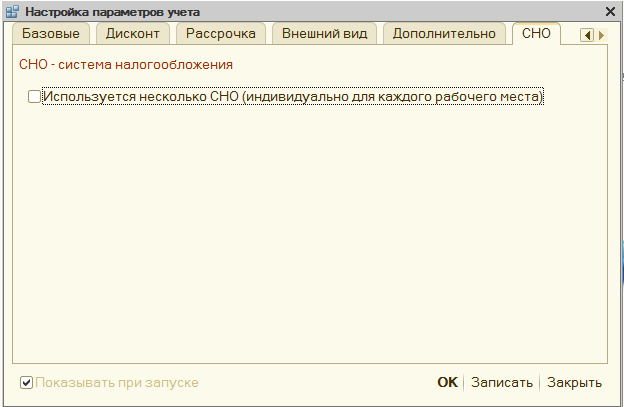Close the Настройка параметров учета window
Image resolution: width=624 pixels, height=407 pixels.
(x=610, y=12)
